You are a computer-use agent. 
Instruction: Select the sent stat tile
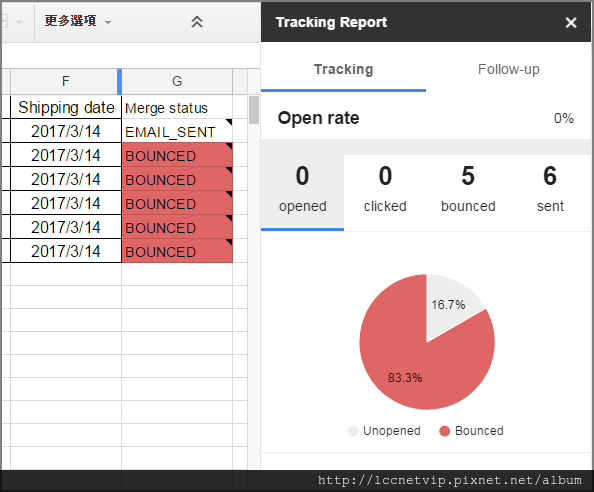(550, 192)
